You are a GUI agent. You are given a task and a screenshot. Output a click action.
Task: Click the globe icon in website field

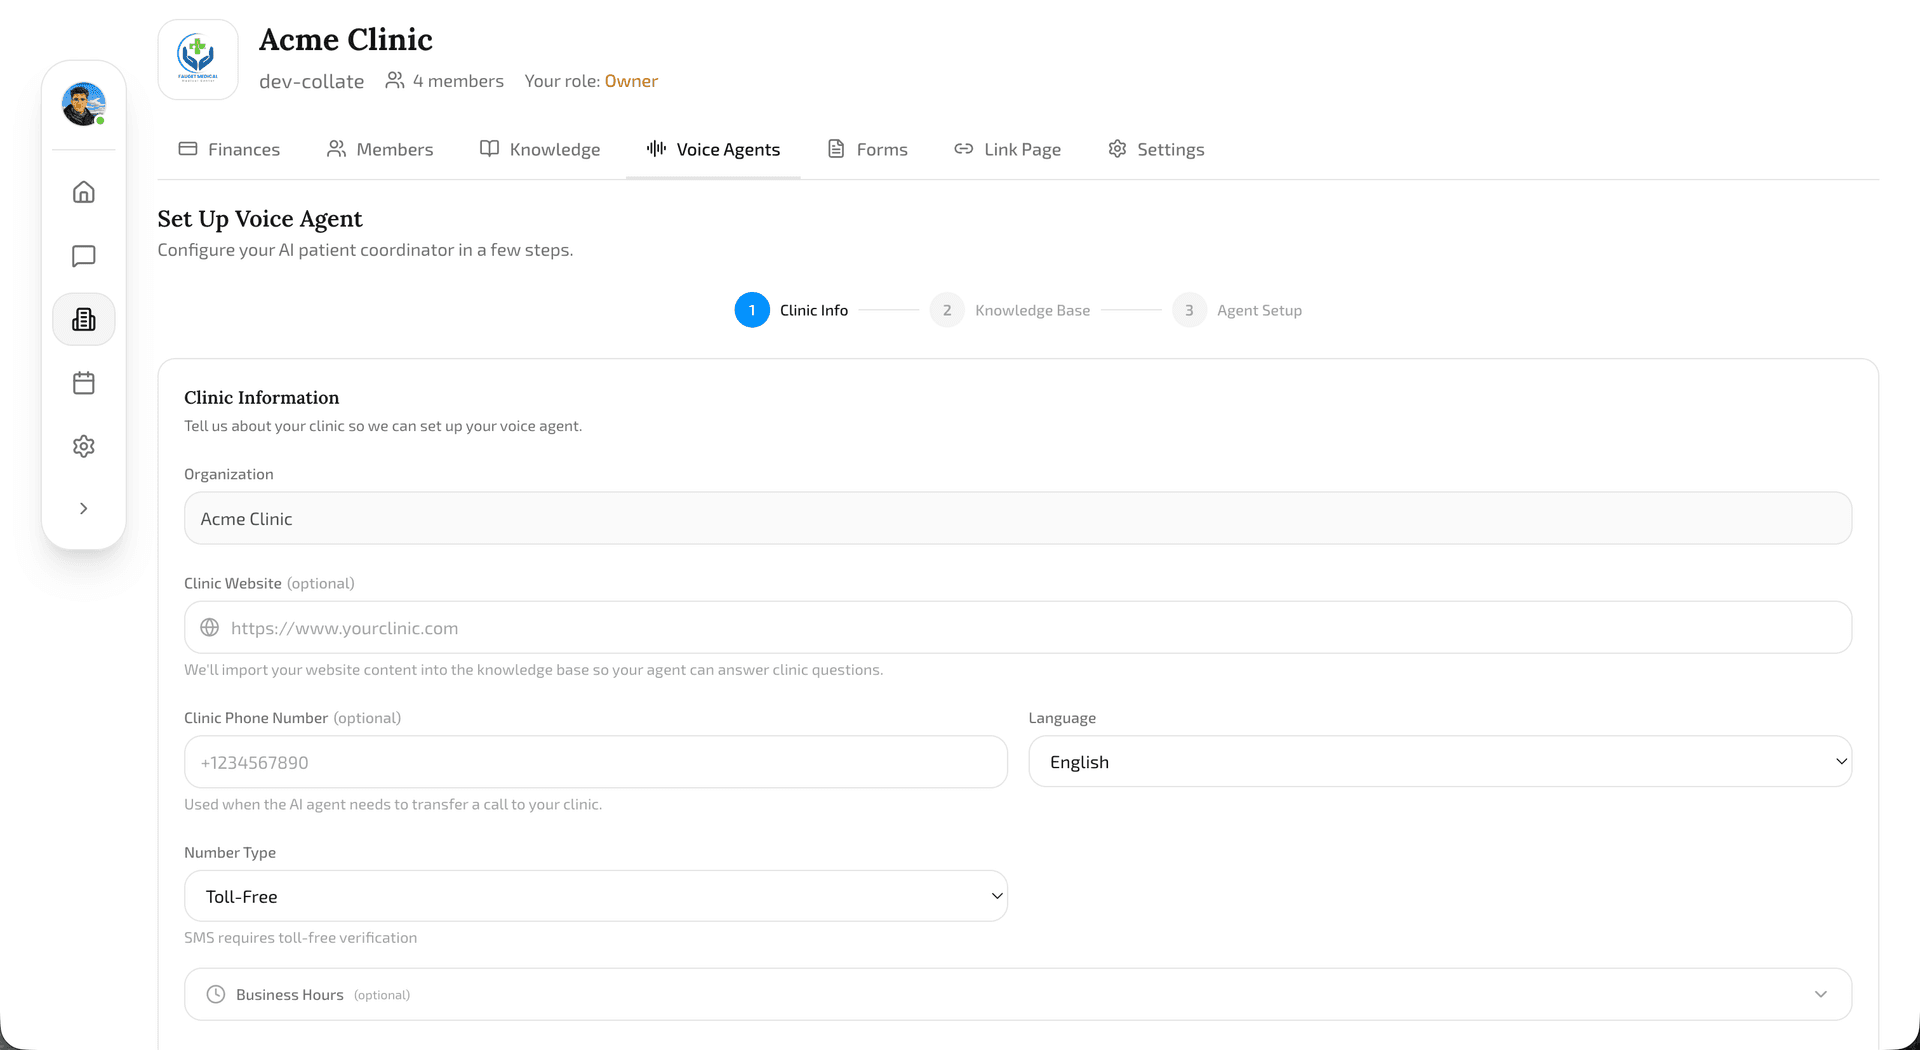[210, 627]
